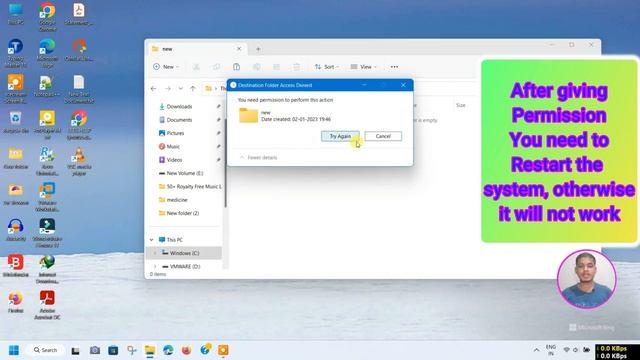Open the medicine folder in sidebar
Screen dimensions: 640x360
[177, 200]
